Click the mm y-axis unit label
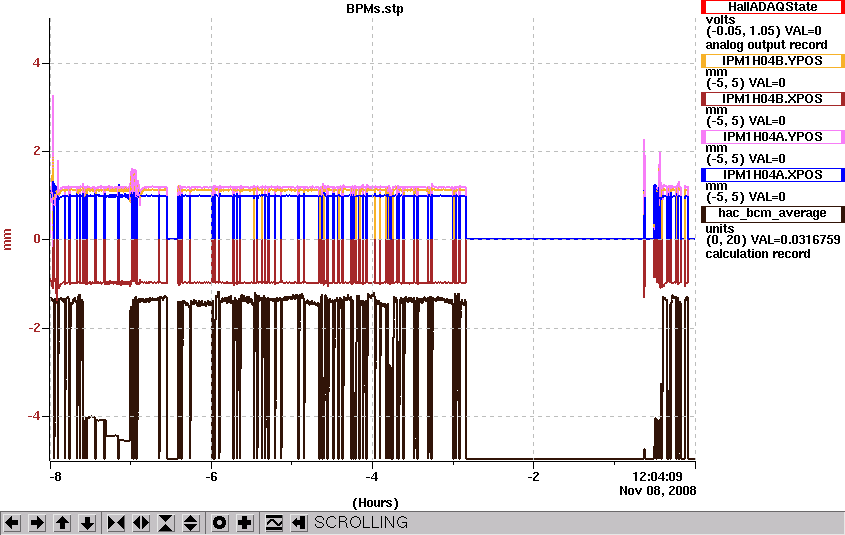The height and width of the screenshot is (535, 845). pyautogui.click(x=8, y=239)
